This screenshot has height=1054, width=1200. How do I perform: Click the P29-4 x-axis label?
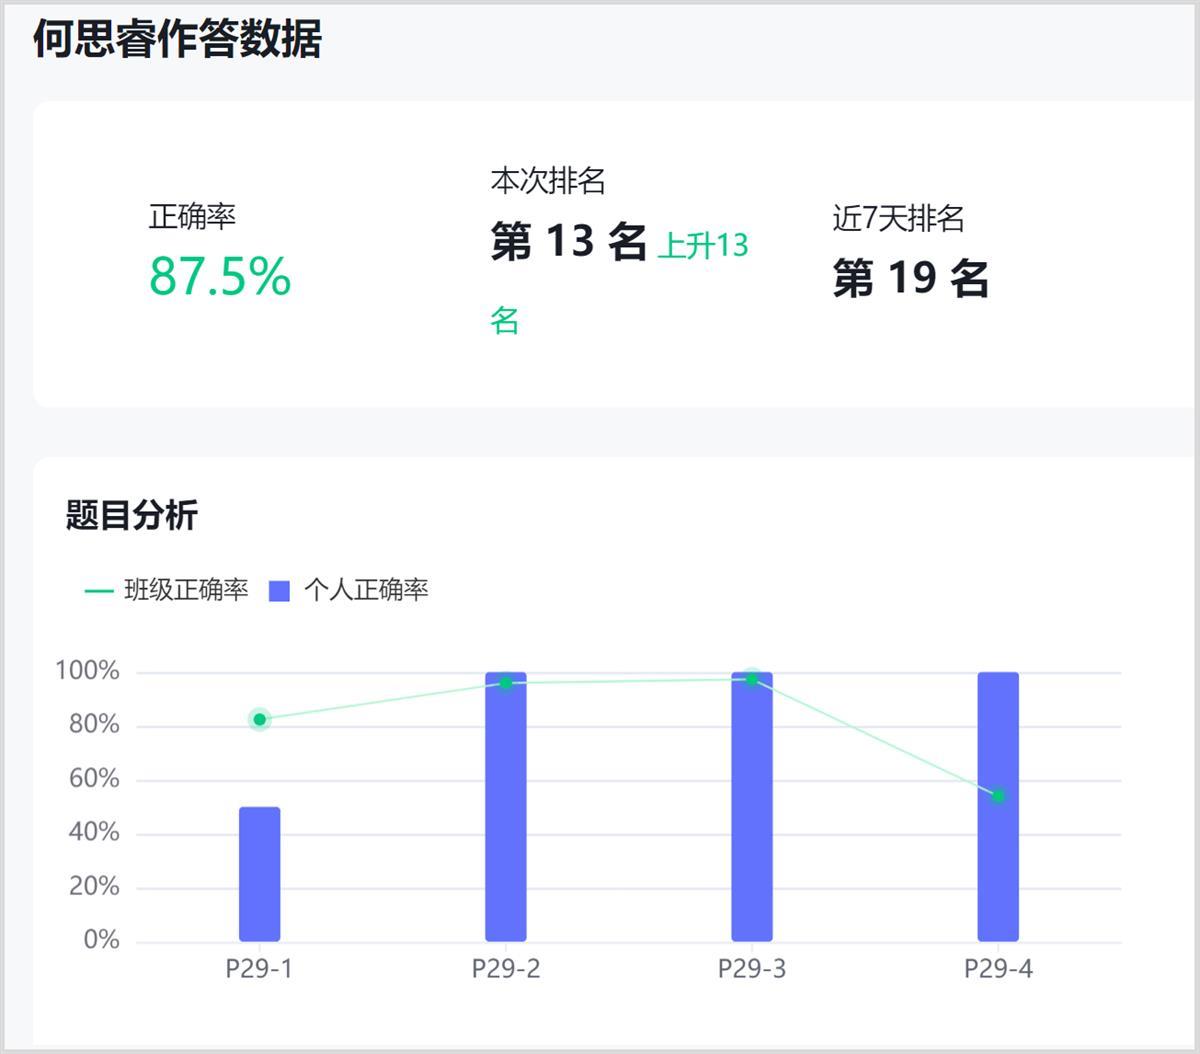(x=998, y=969)
